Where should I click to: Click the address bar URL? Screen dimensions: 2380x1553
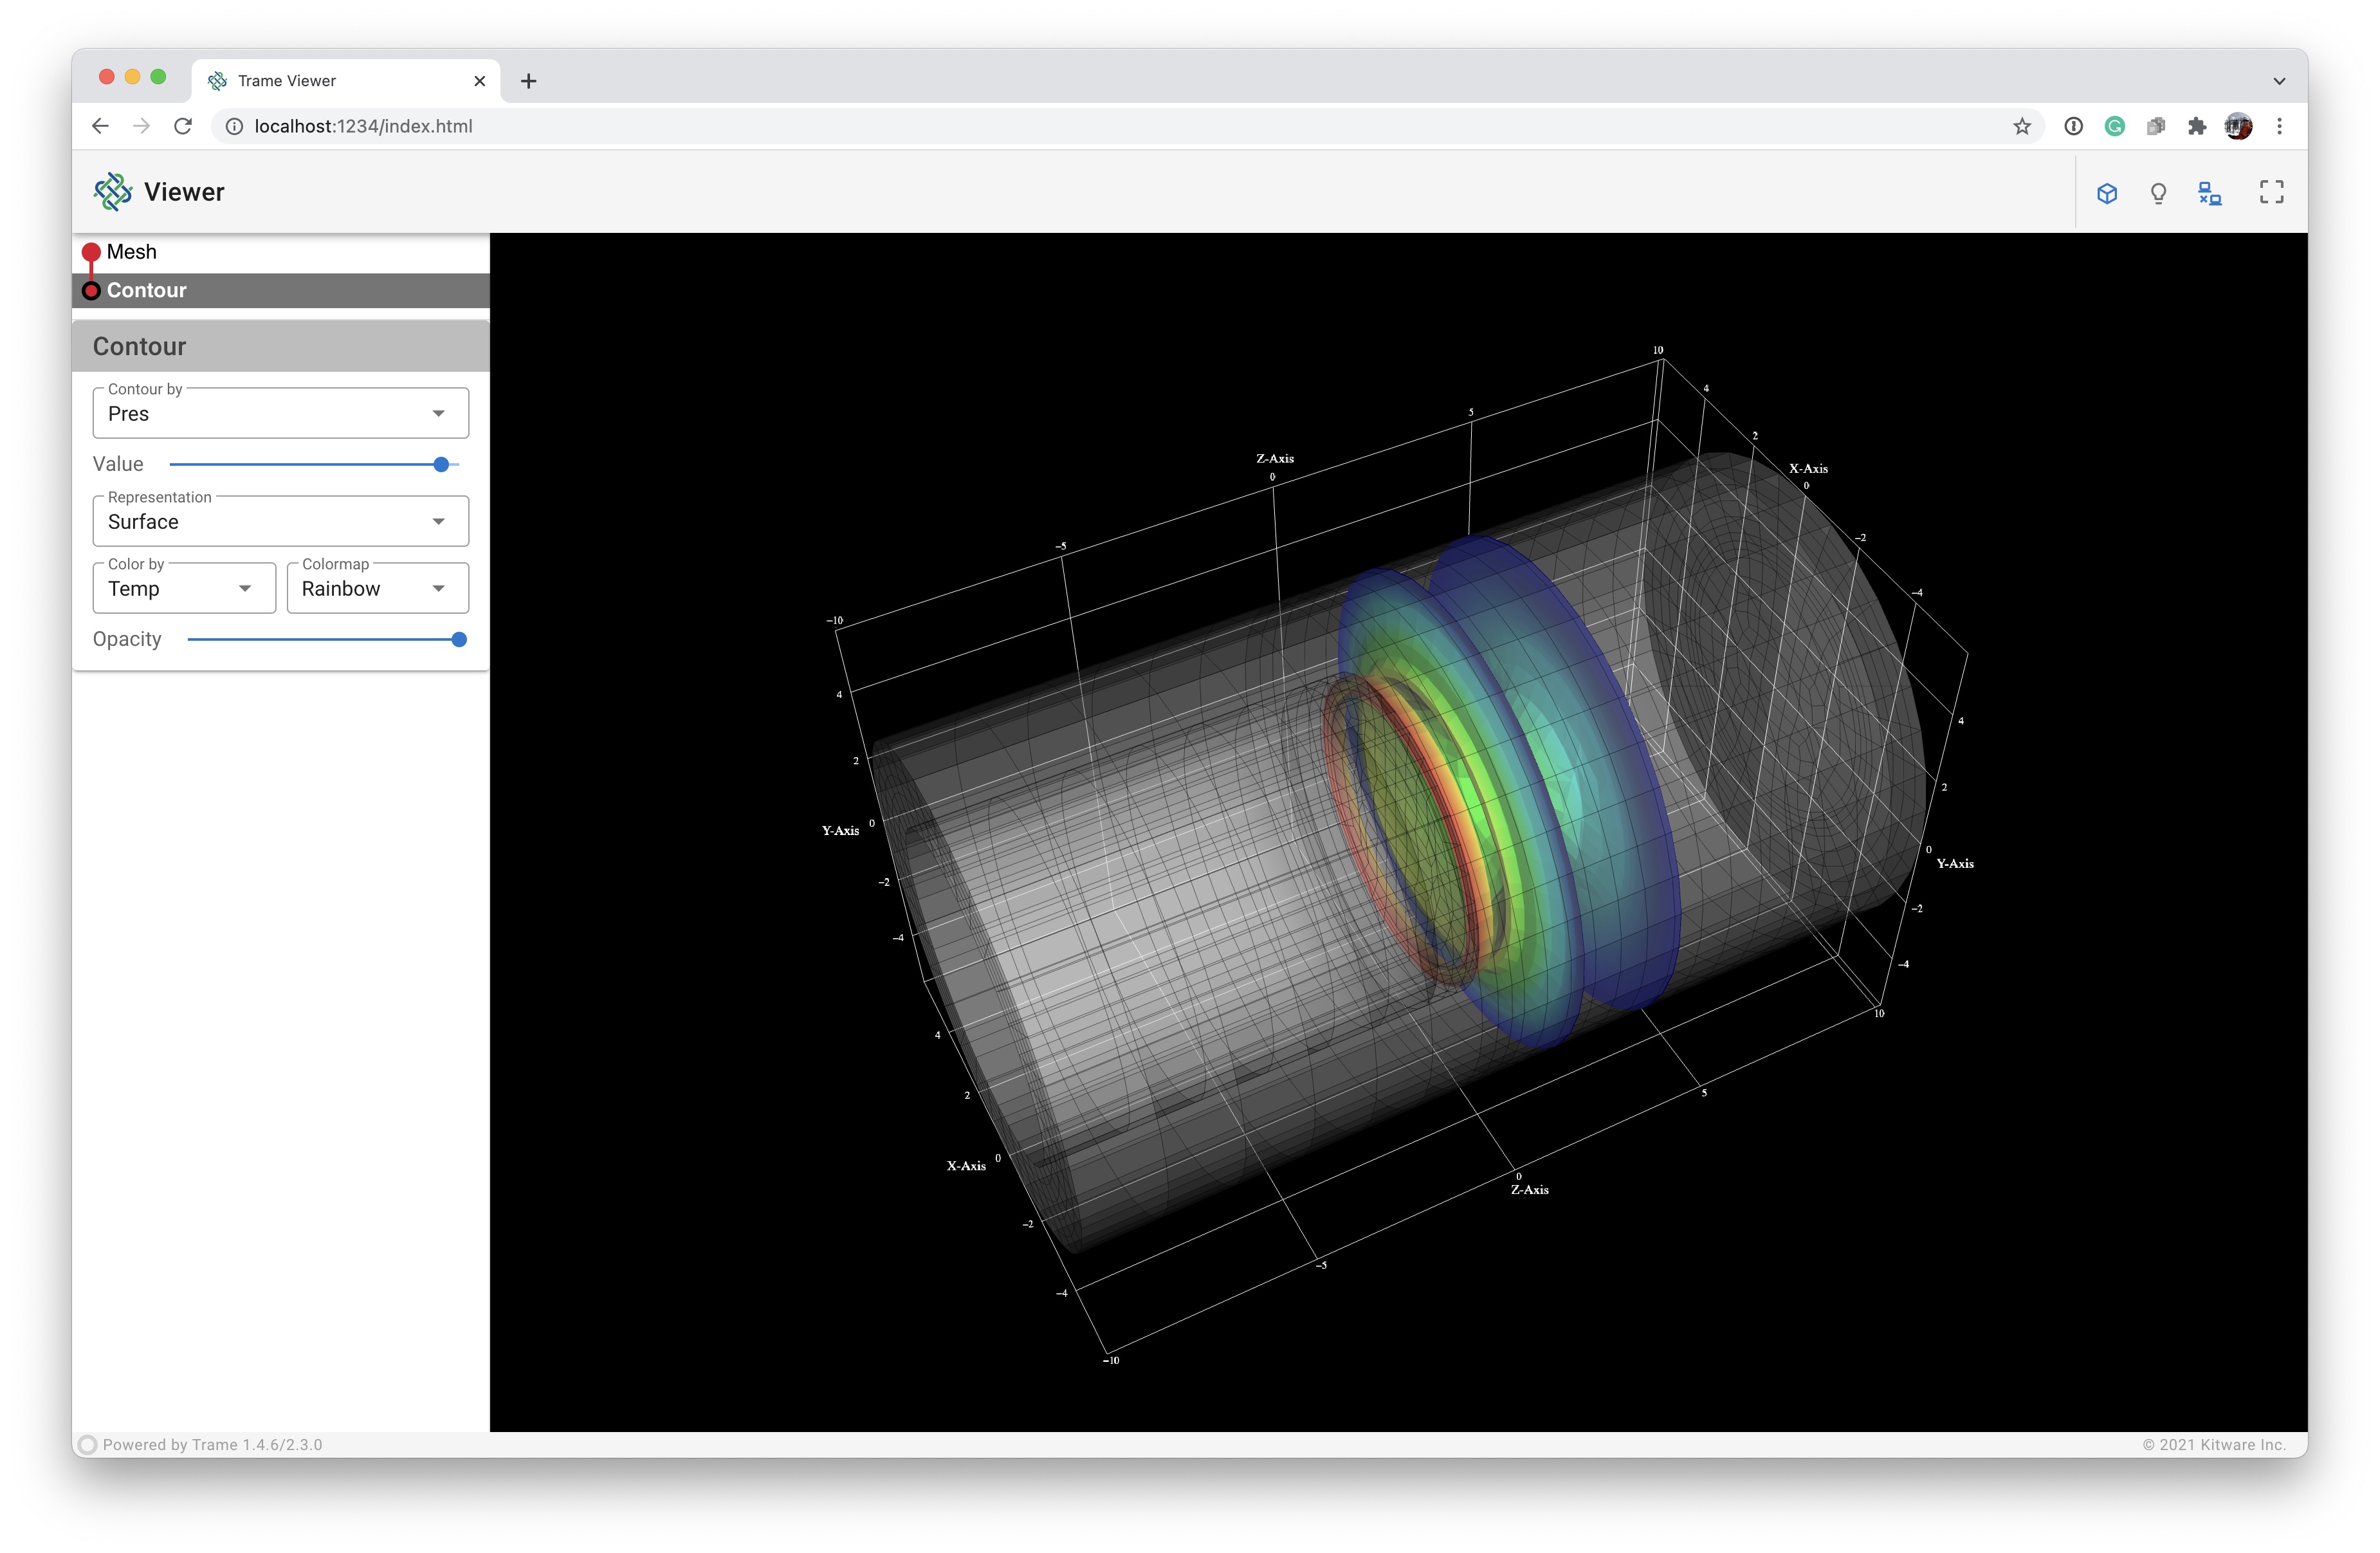pyautogui.click(x=363, y=126)
